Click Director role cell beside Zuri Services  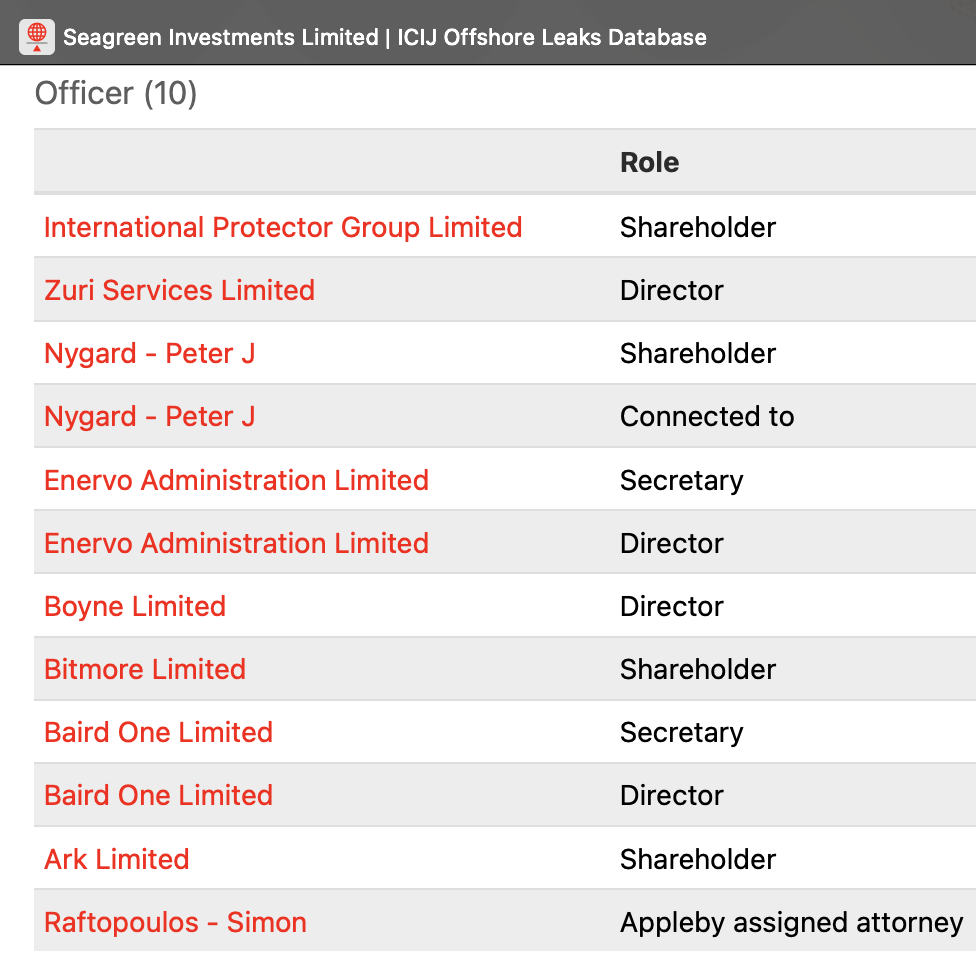672,290
